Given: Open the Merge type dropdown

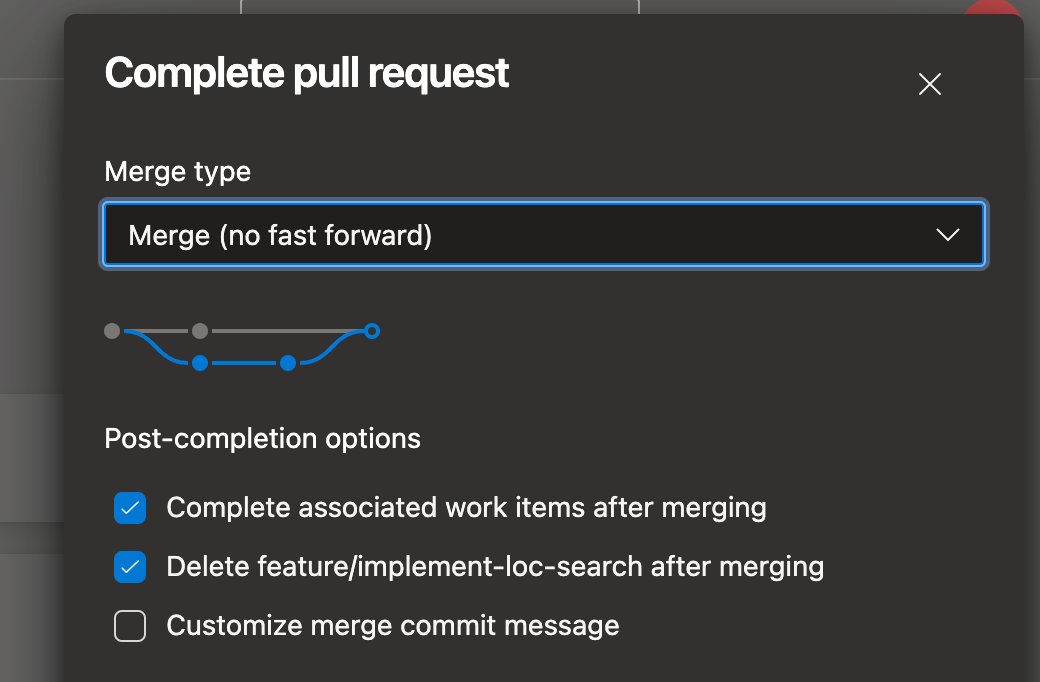Looking at the screenshot, I should pyautogui.click(x=543, y=235).
